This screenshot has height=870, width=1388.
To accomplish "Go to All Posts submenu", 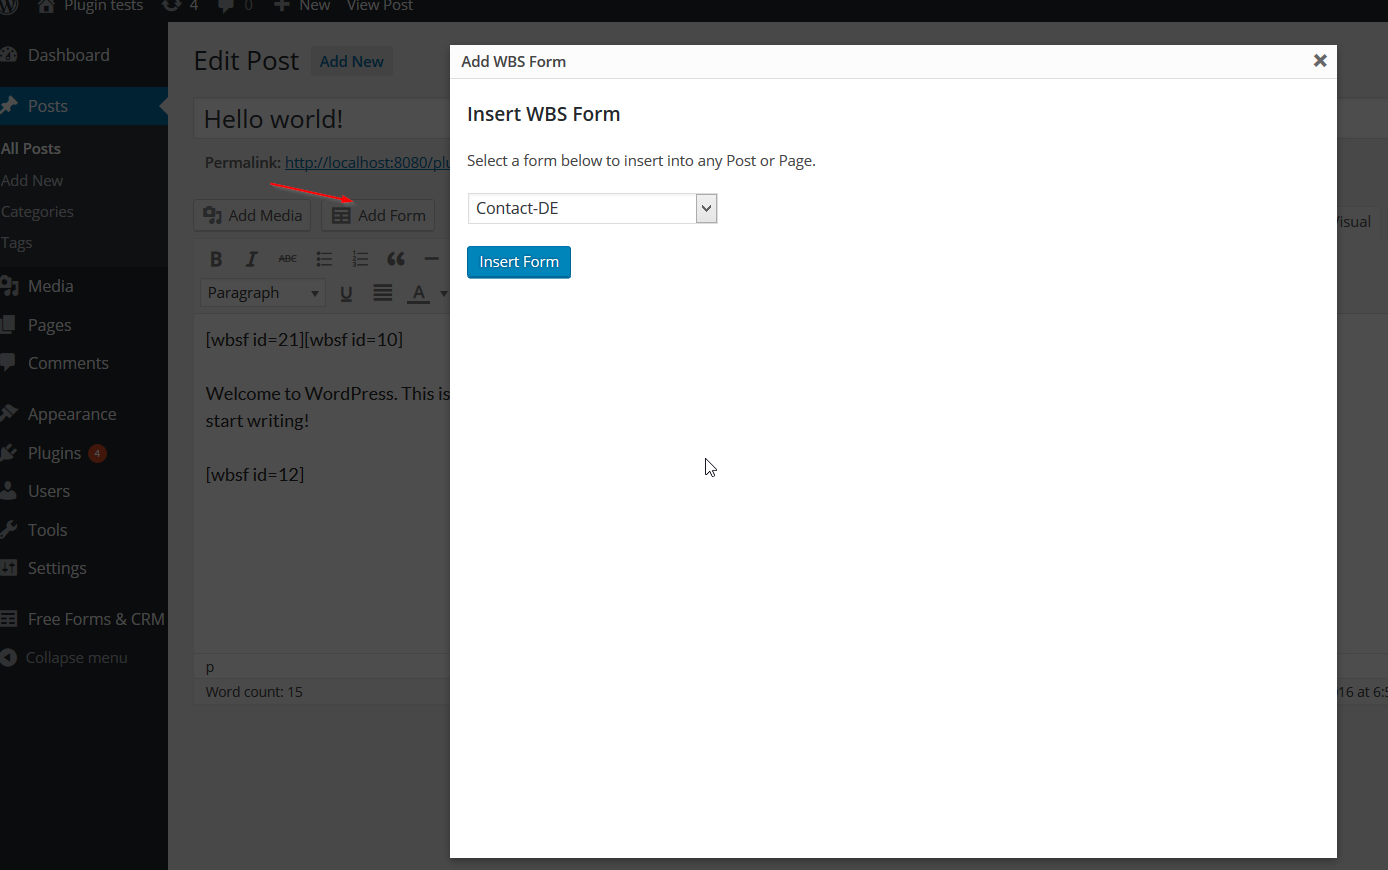I will [x=31, y=148].
